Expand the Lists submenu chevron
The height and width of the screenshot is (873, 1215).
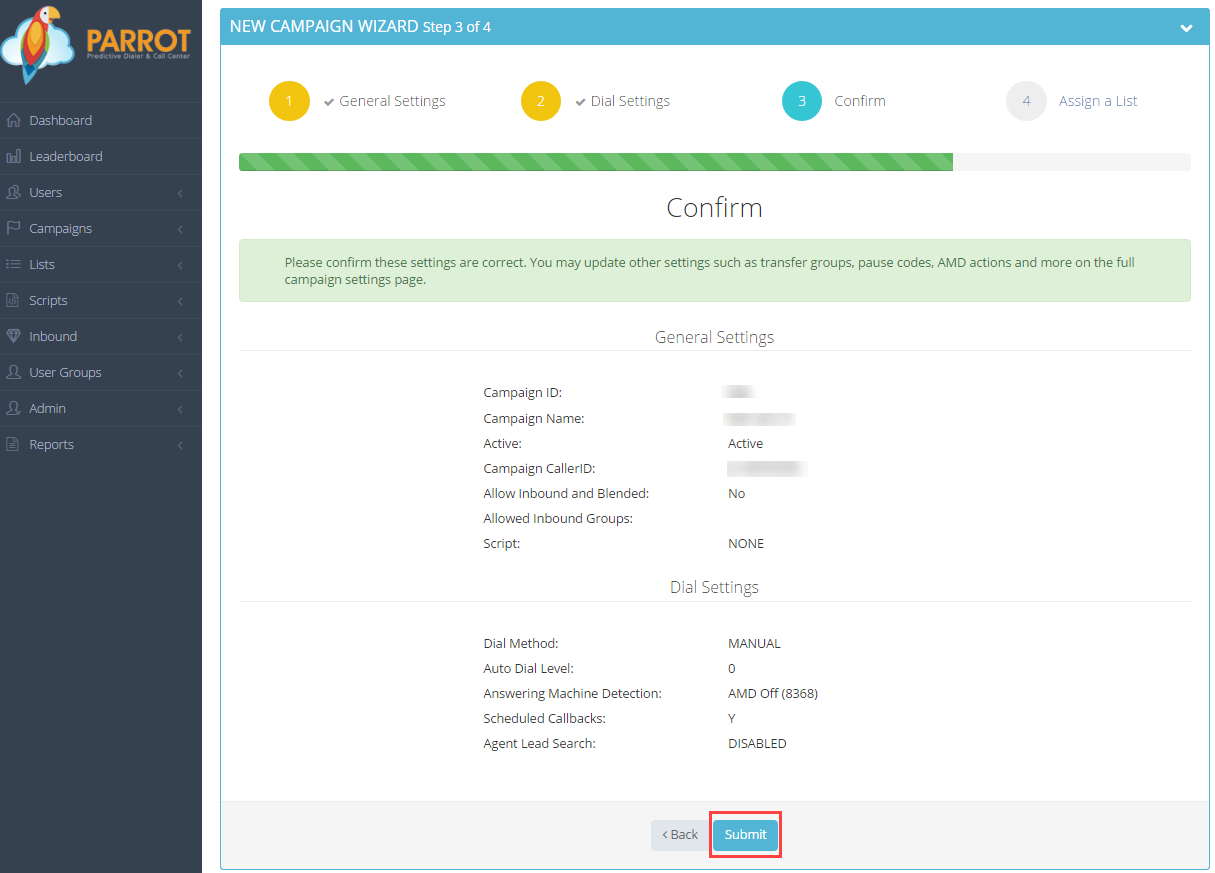(x=180, y=265)
